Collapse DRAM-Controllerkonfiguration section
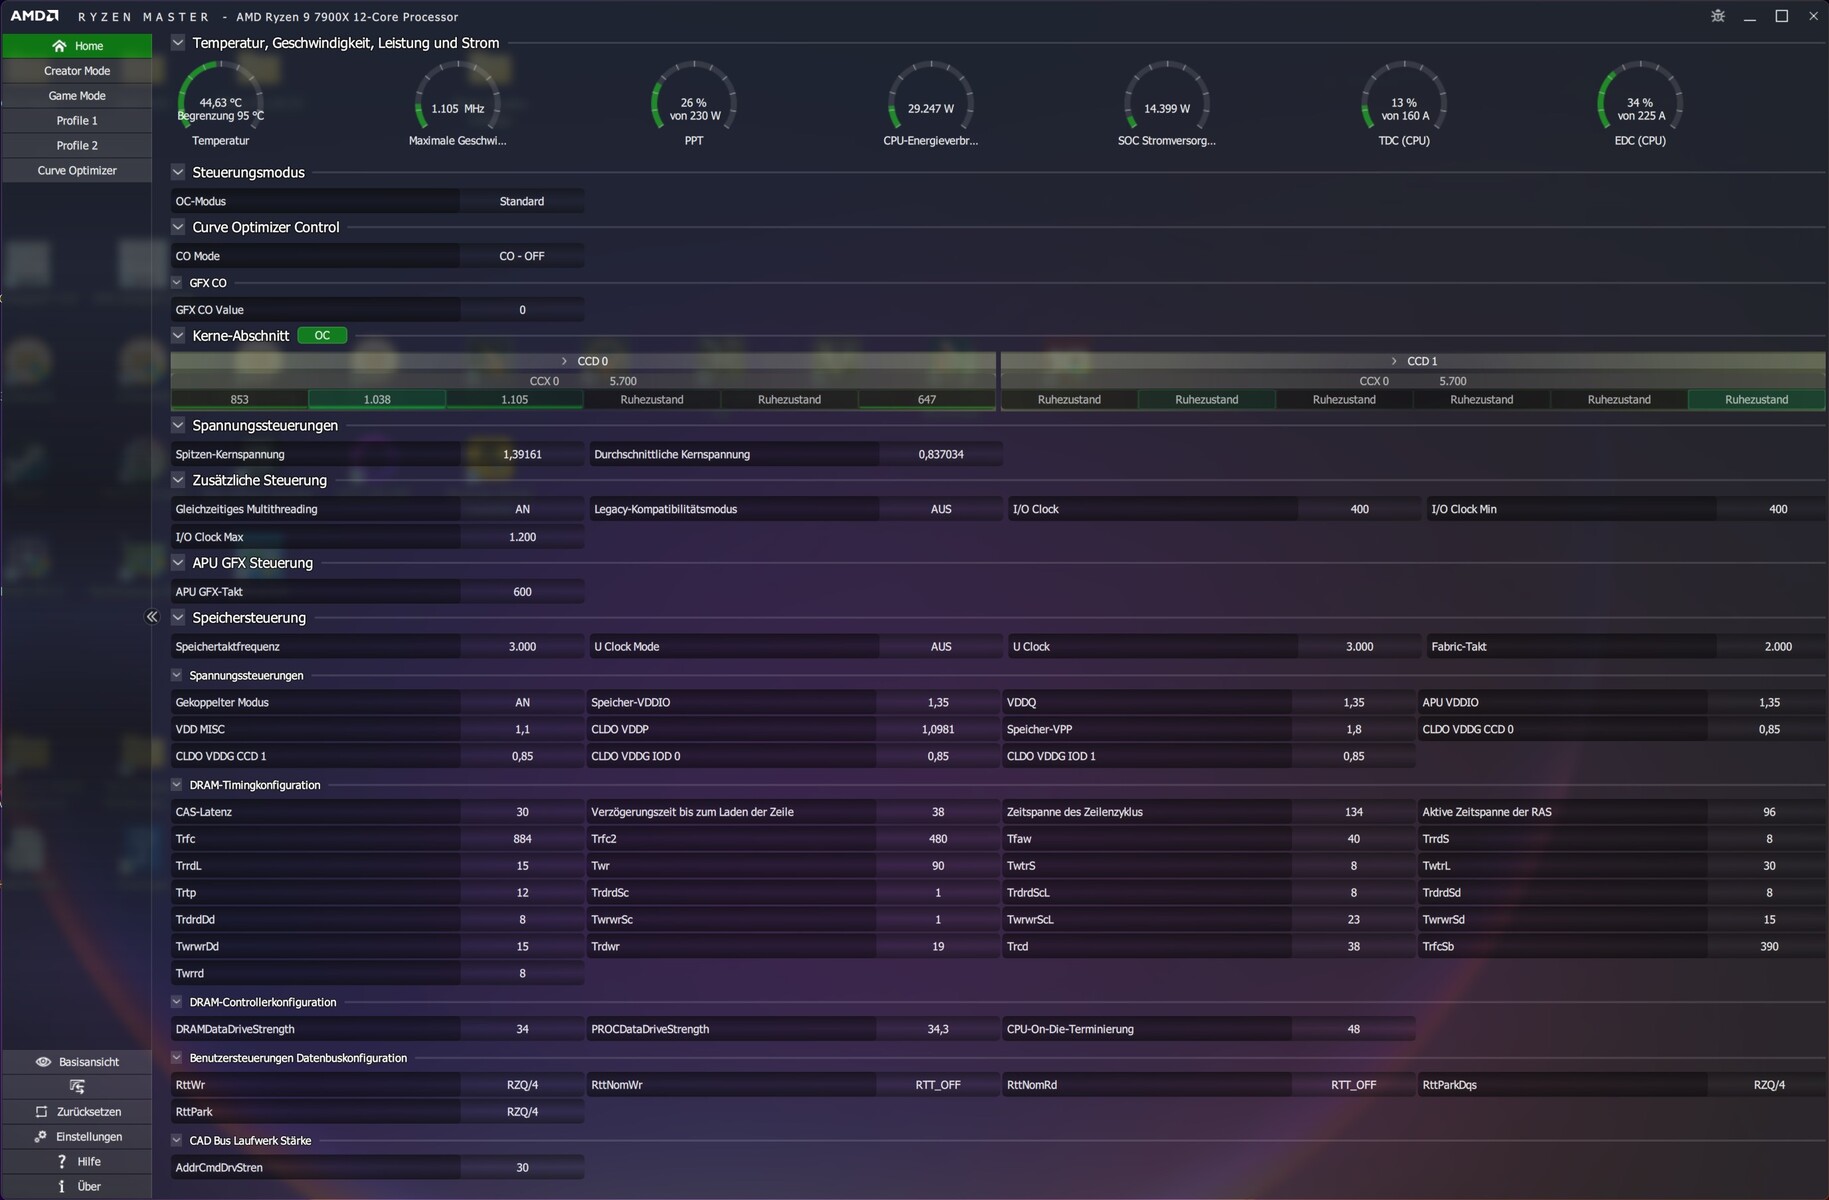Viewport: 1829px width, 1200px height. 177,1002
